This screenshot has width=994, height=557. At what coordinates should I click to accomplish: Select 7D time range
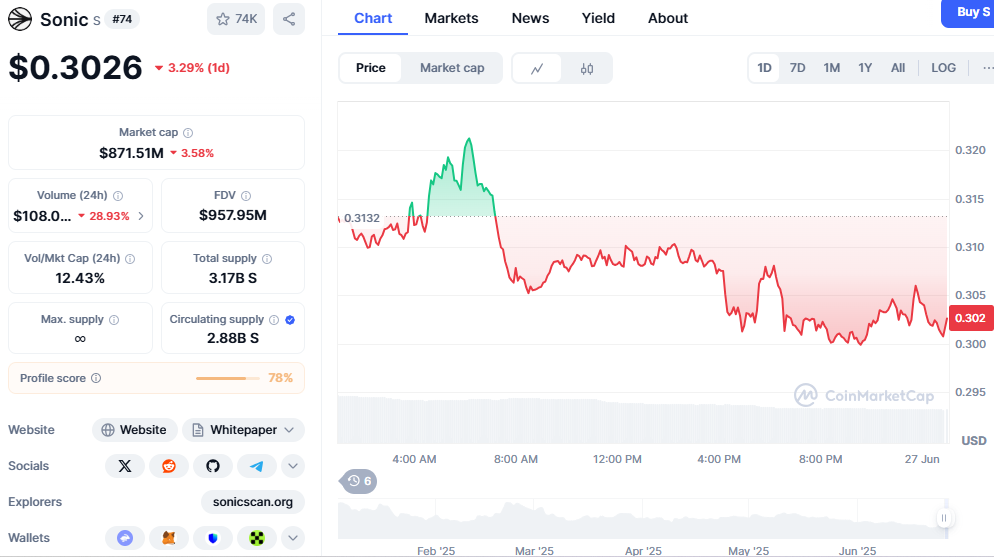point(797,68)
